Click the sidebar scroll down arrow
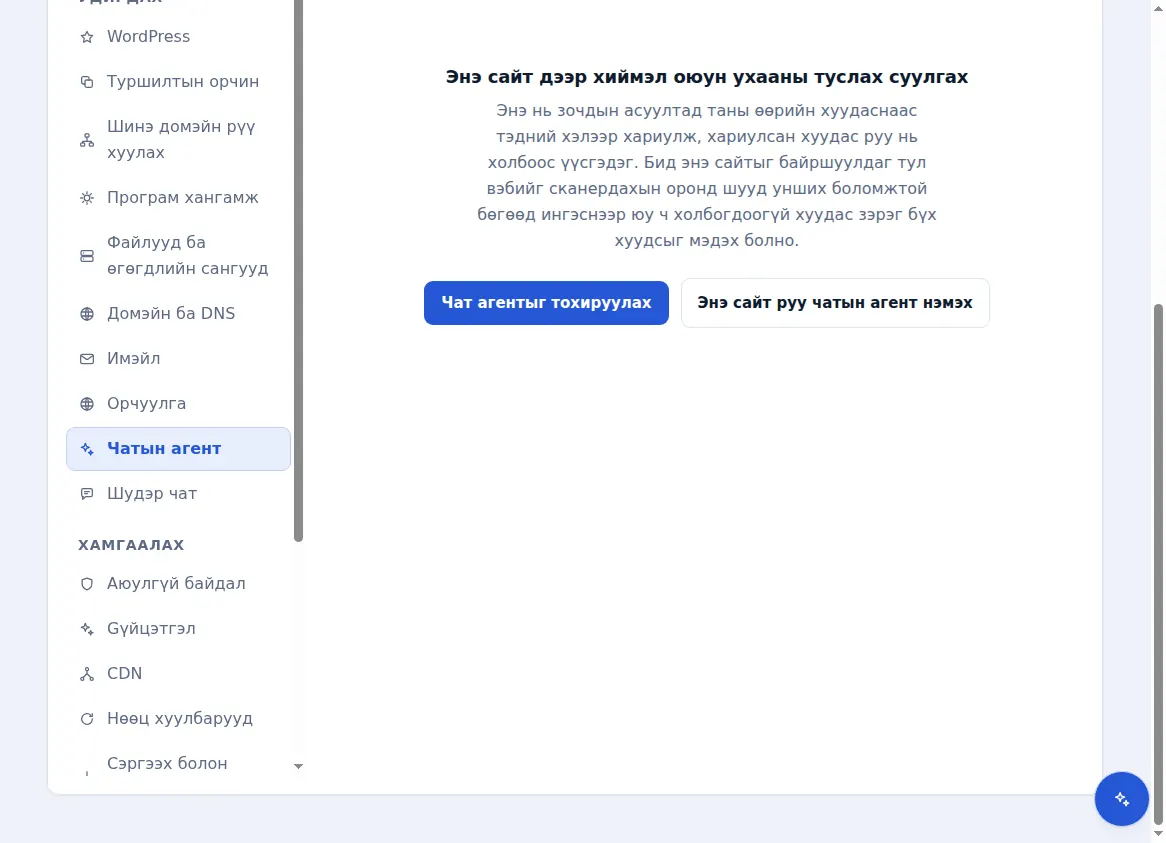1166x843 pixels. tap(298, 766)
